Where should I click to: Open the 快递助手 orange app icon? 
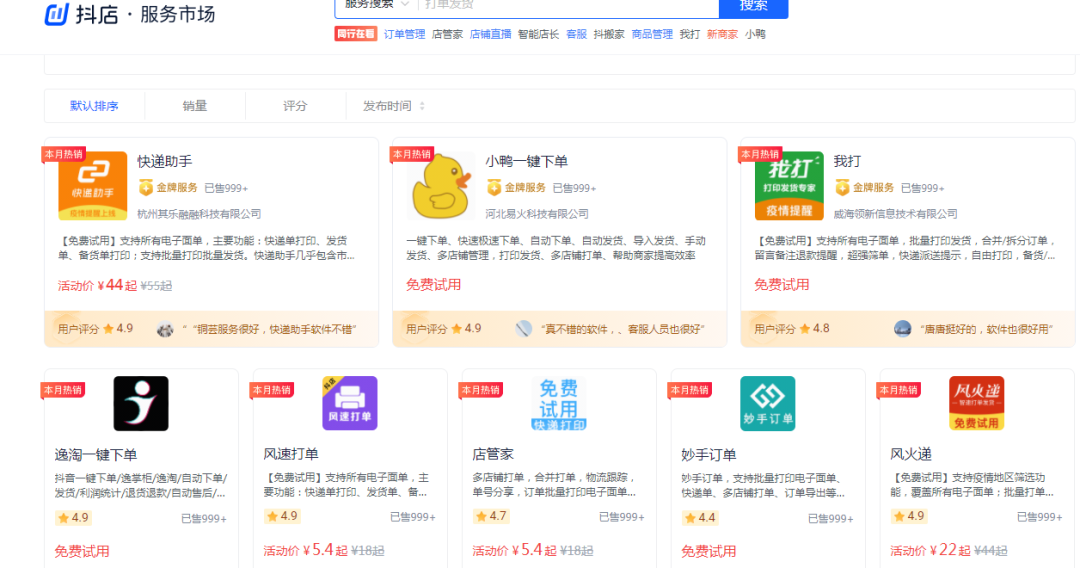click(92, 186)
